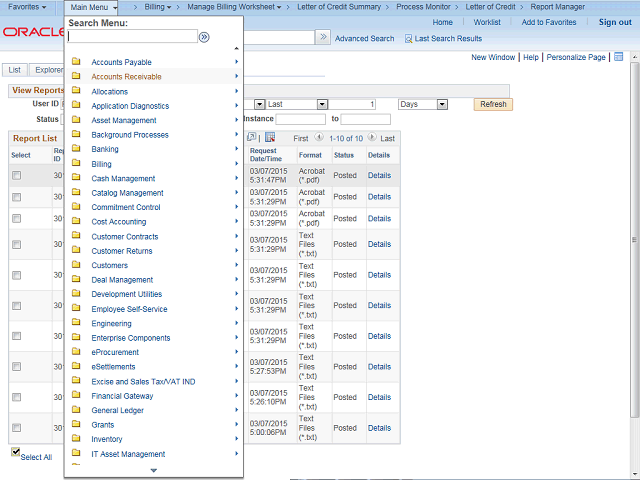Screen dimensions: 640x480
Task: Click the folder icon beside General Ledger
Action: click(x=77, y=410)
